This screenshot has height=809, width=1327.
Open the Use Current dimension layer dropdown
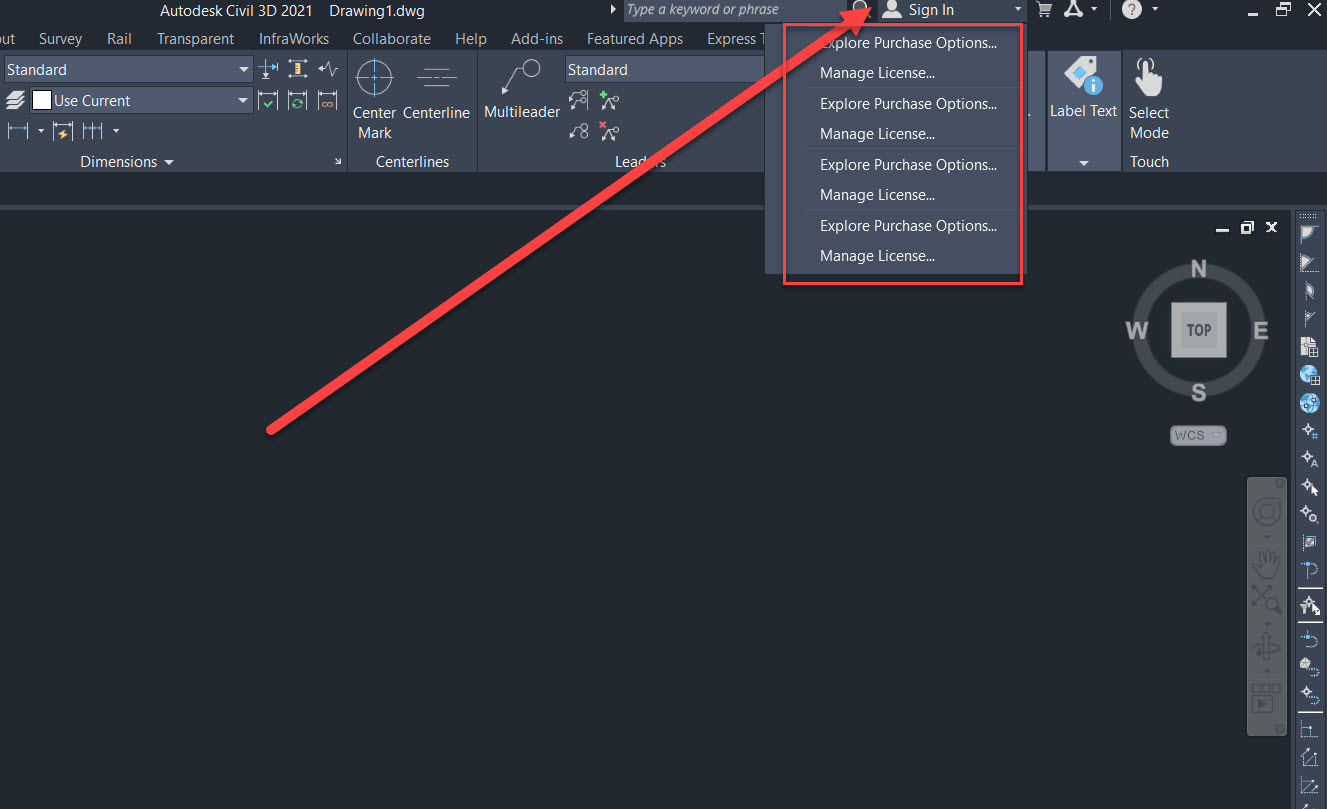(x=141, y=100)
